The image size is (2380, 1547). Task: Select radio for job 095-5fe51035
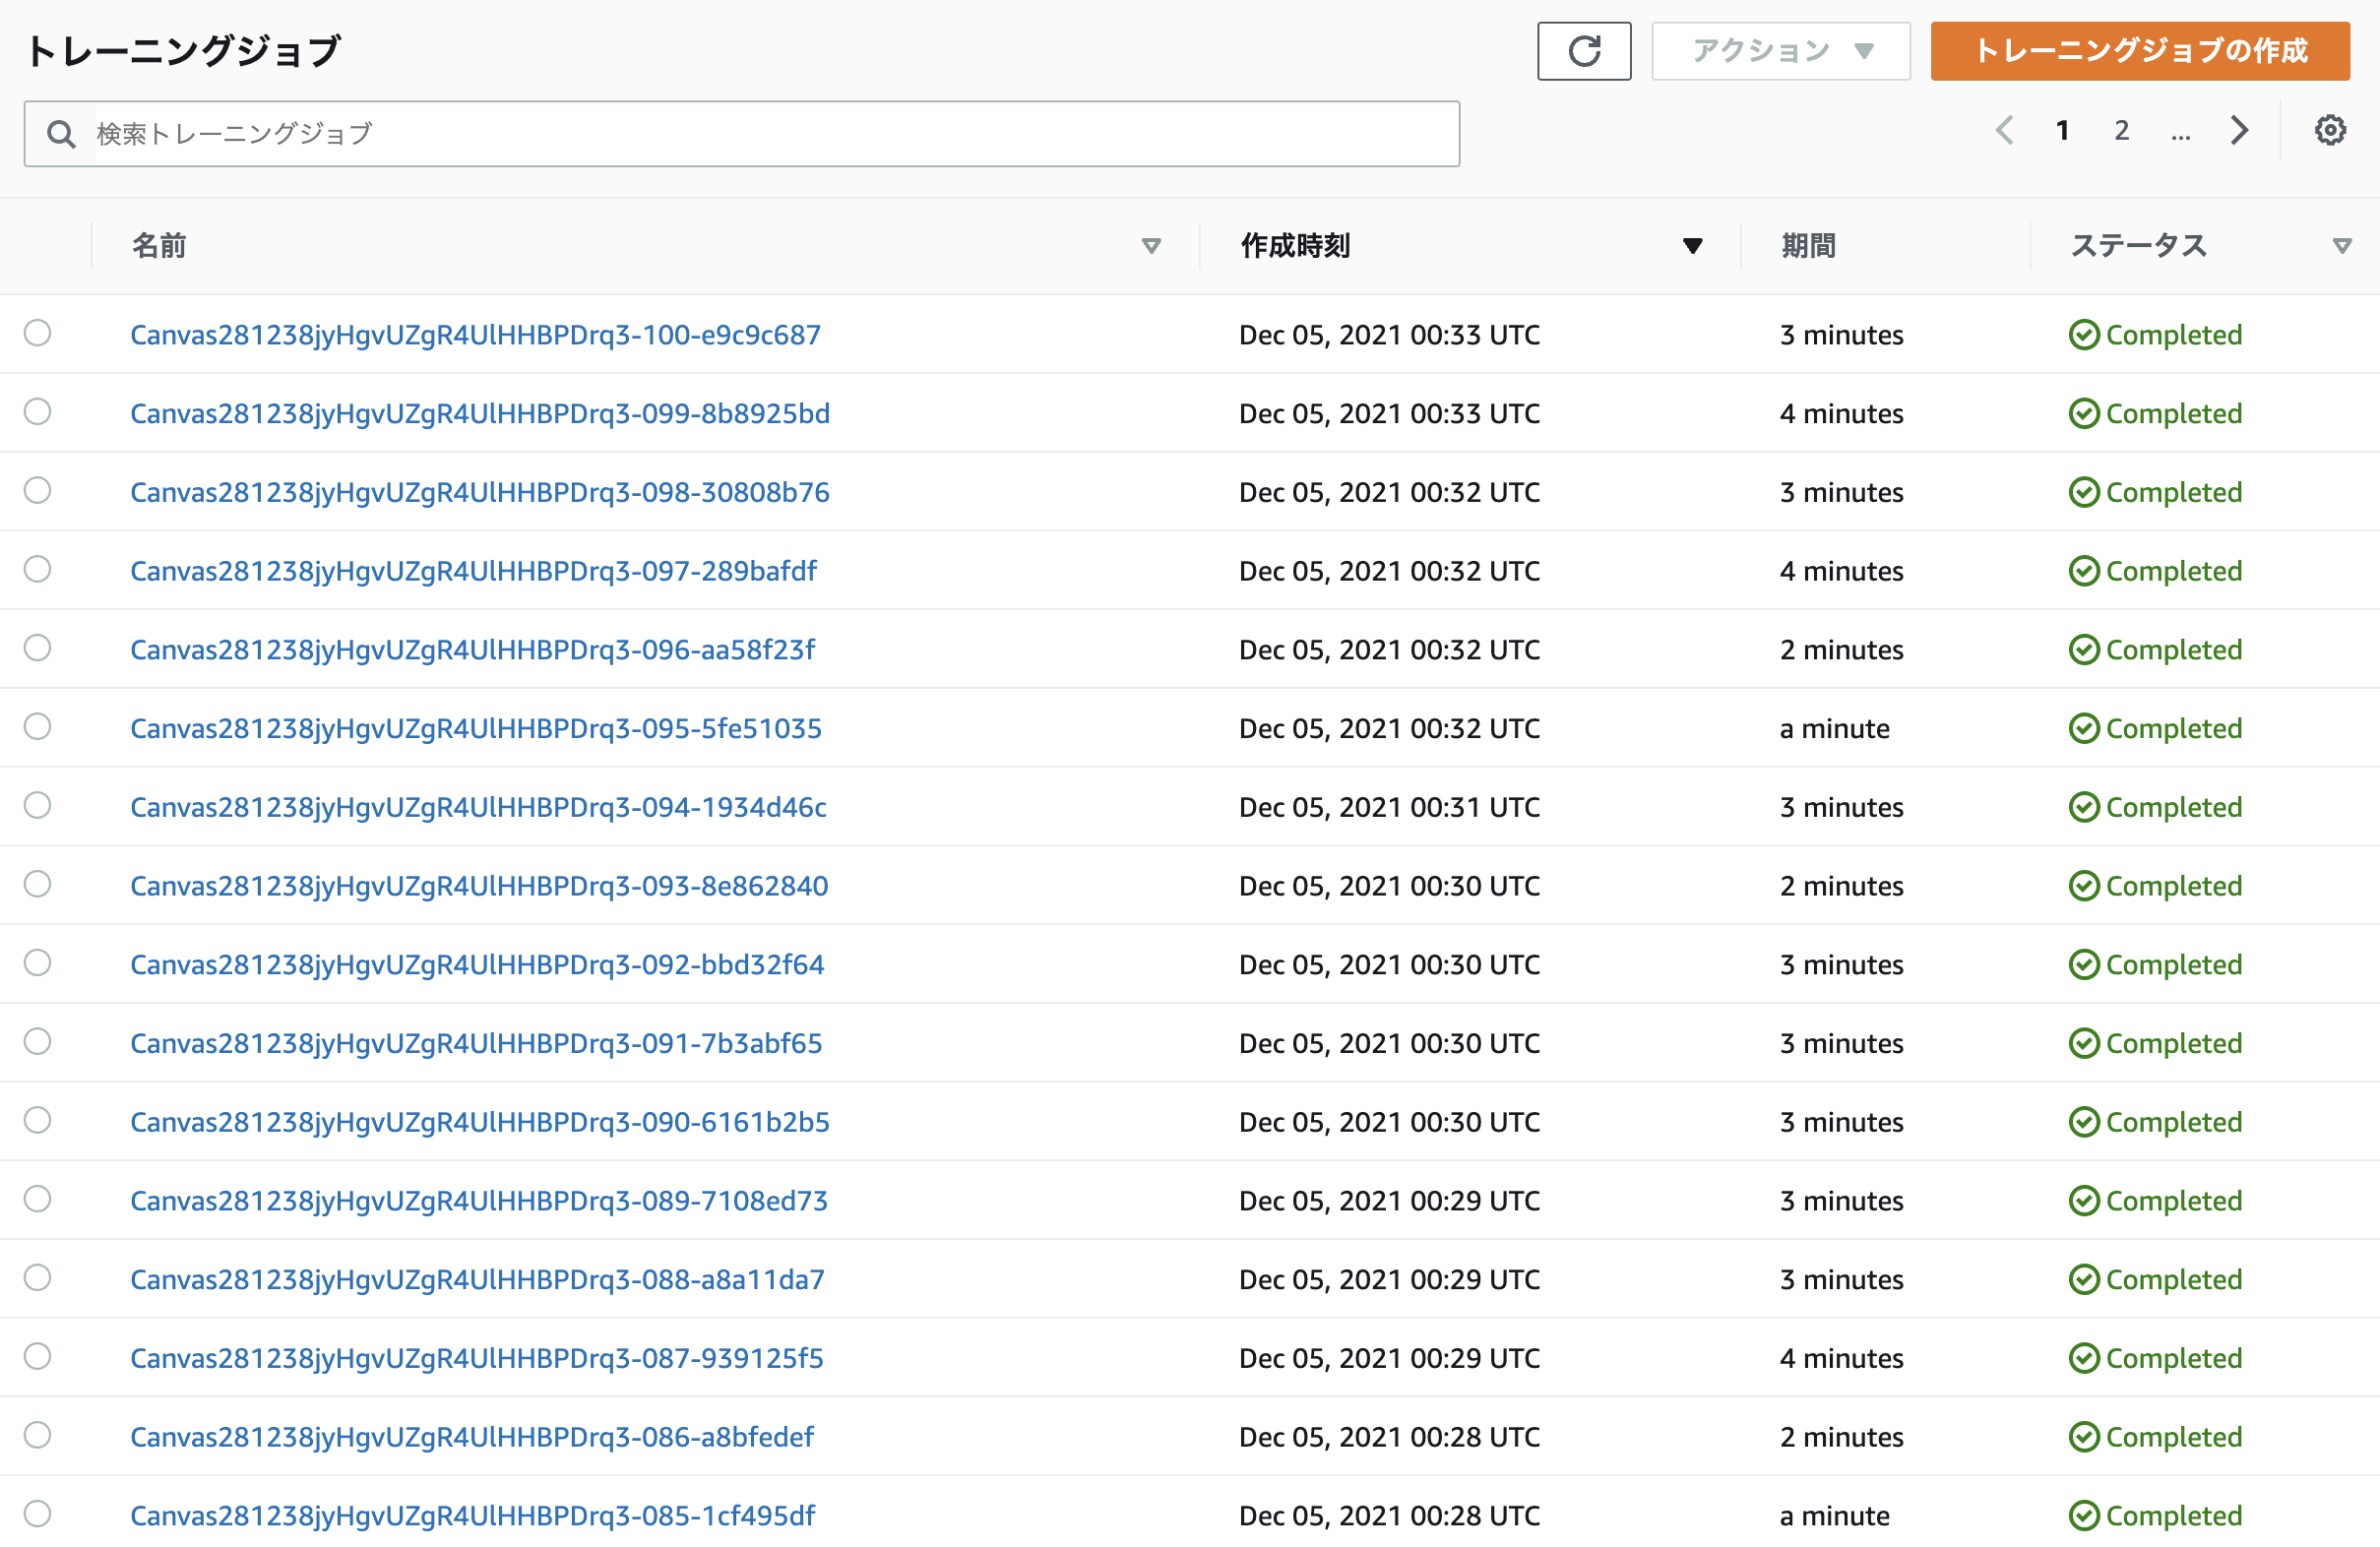(x=38, y=727)
